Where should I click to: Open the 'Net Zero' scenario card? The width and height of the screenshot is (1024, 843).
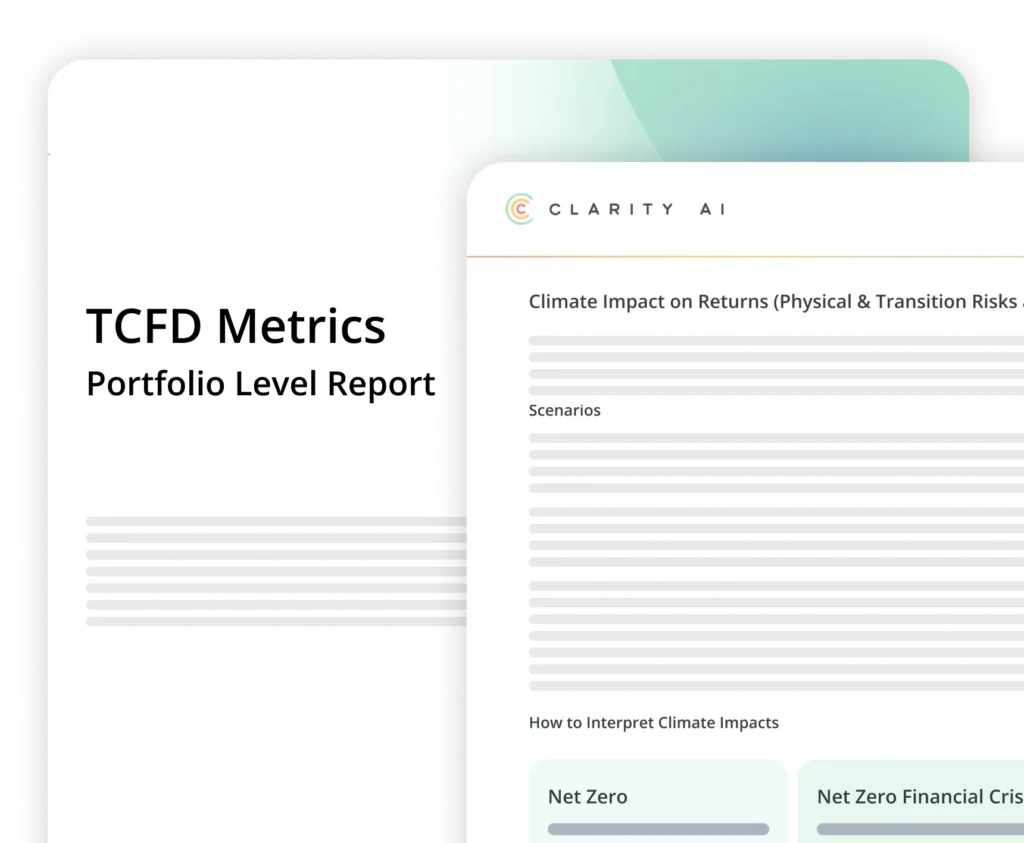pos(658,801)
